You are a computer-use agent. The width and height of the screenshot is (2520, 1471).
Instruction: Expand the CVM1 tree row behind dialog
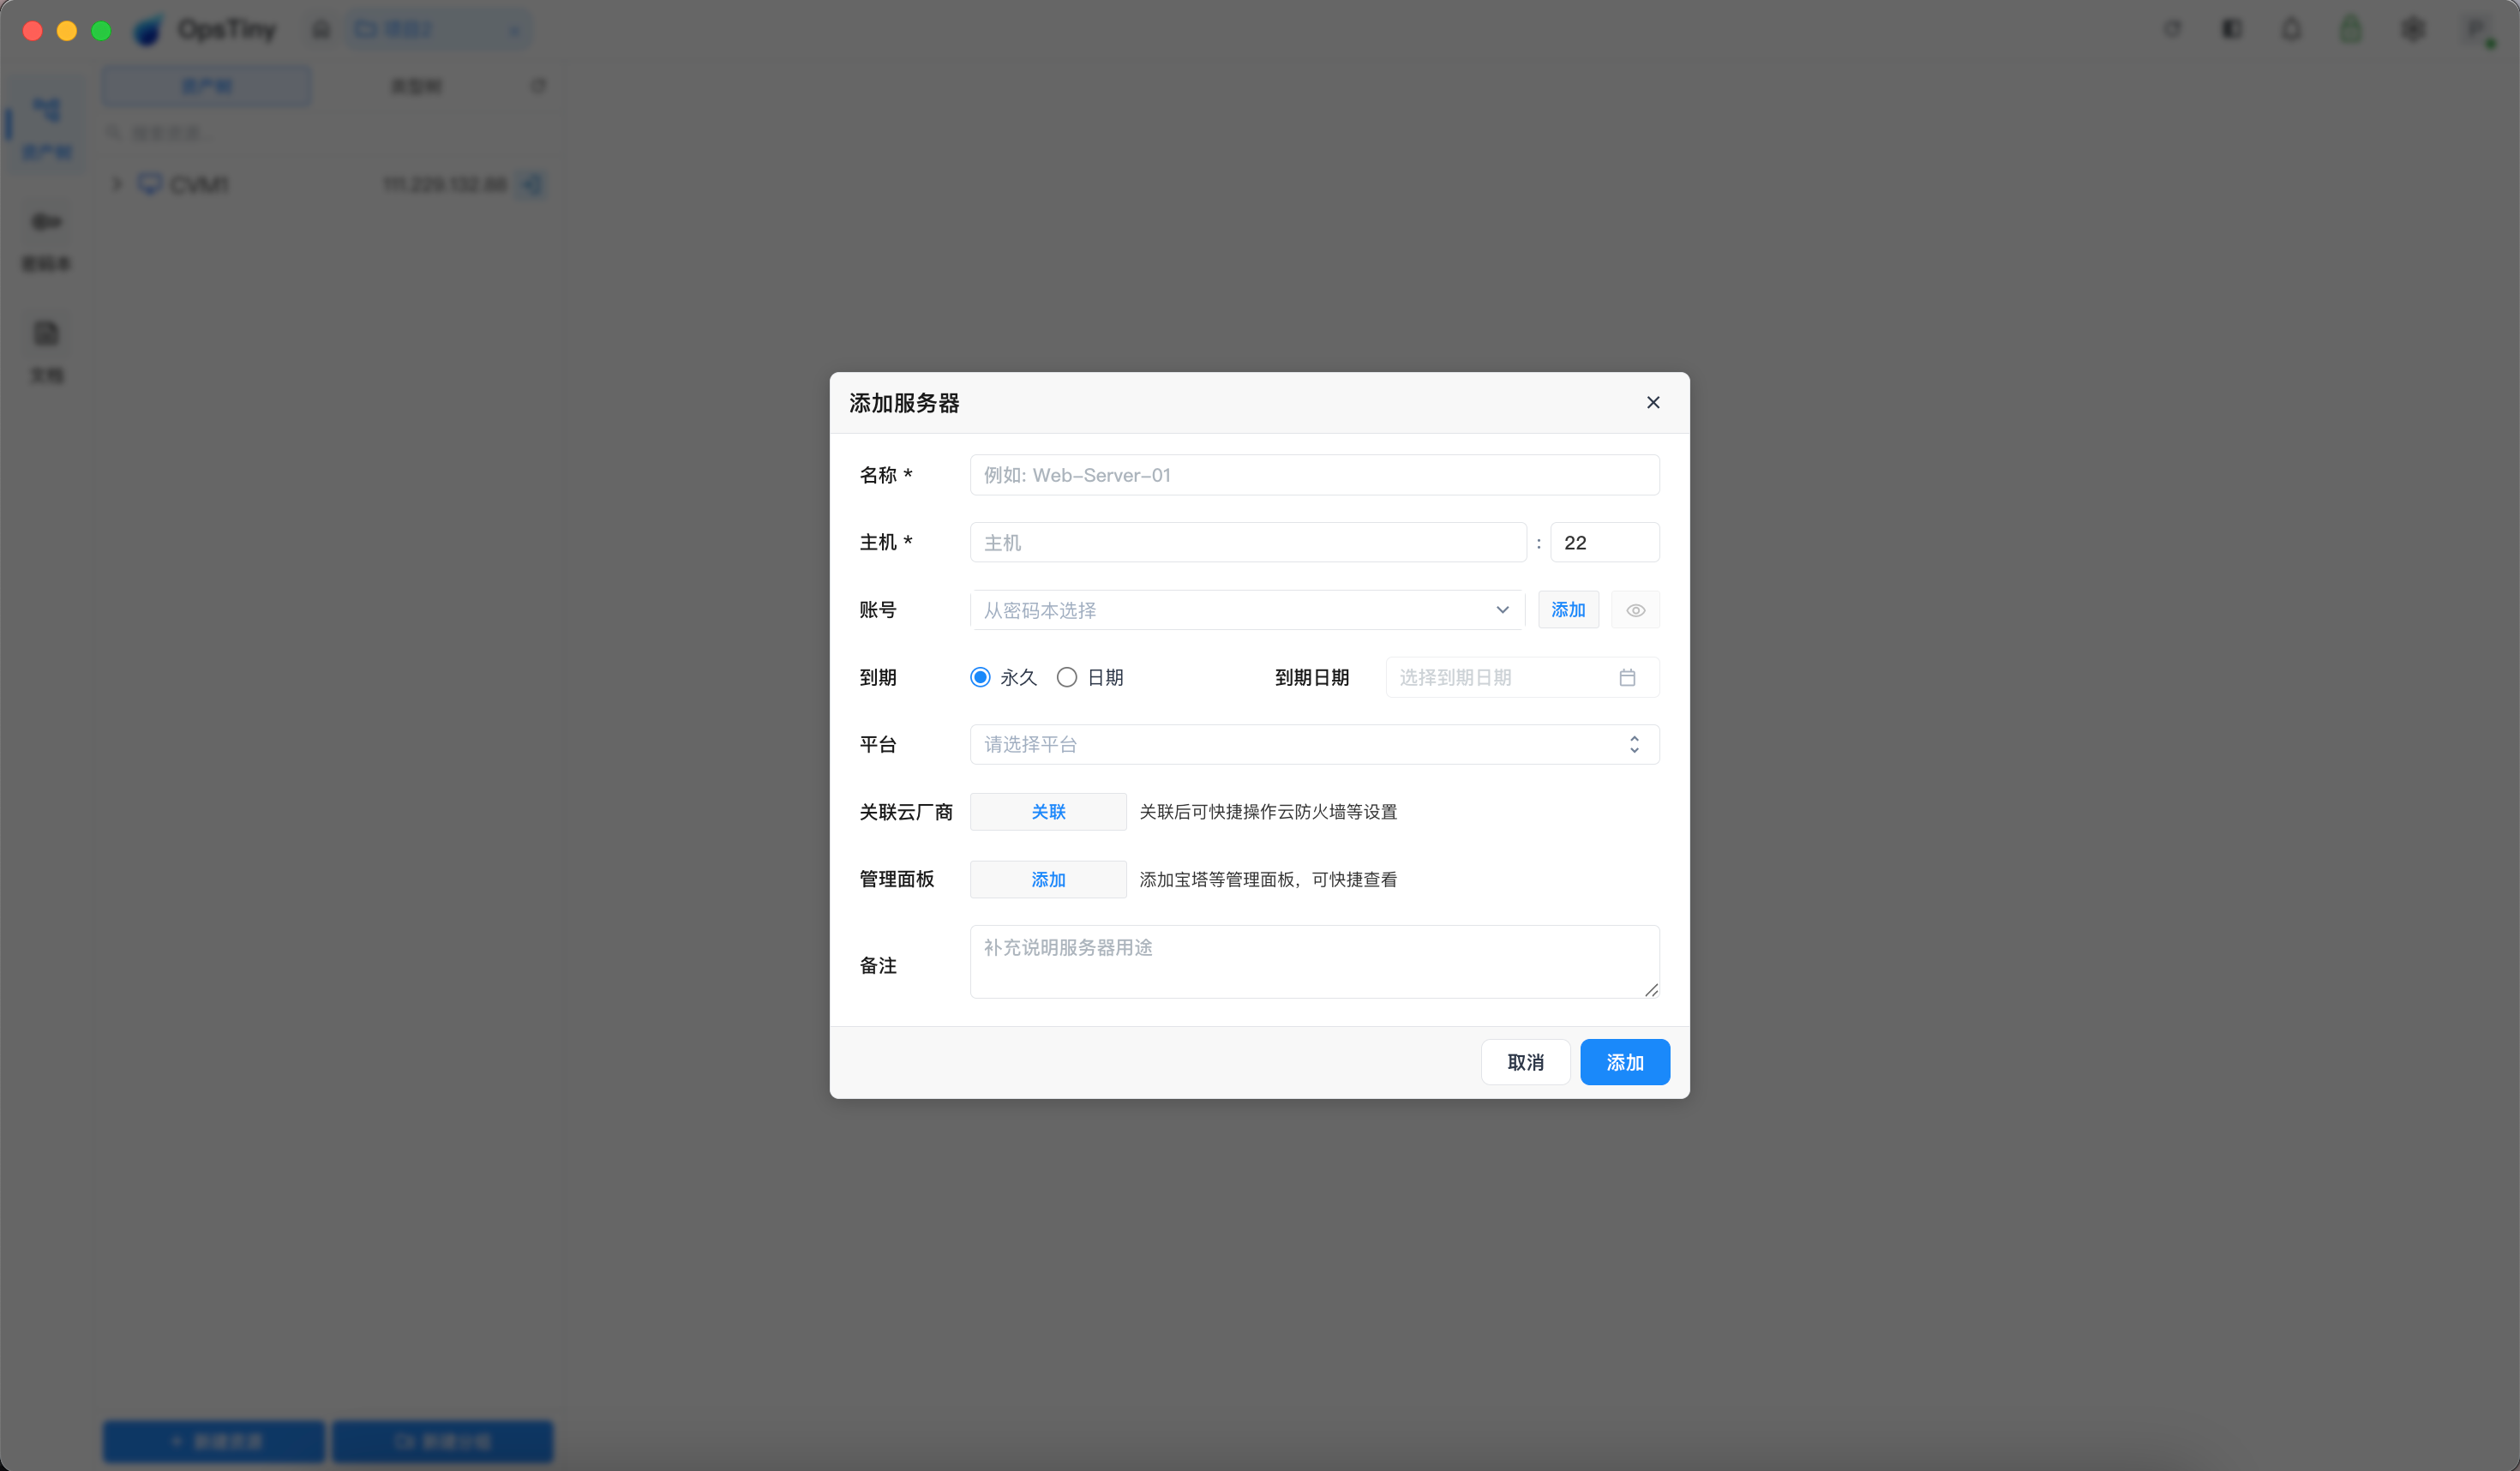pos(117,184)
